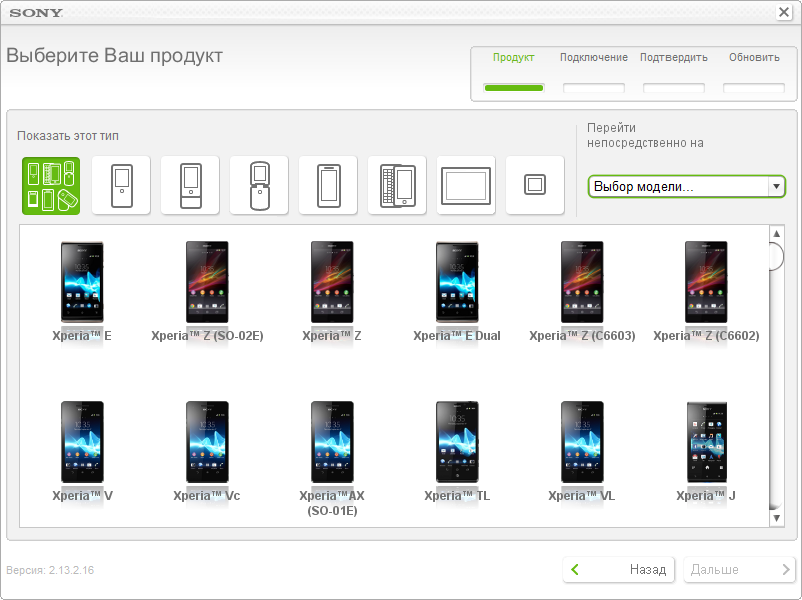Viewport: 802px width, 600px height.
Task: Filter by candybar phone with button
Action: tap(121, 185)
